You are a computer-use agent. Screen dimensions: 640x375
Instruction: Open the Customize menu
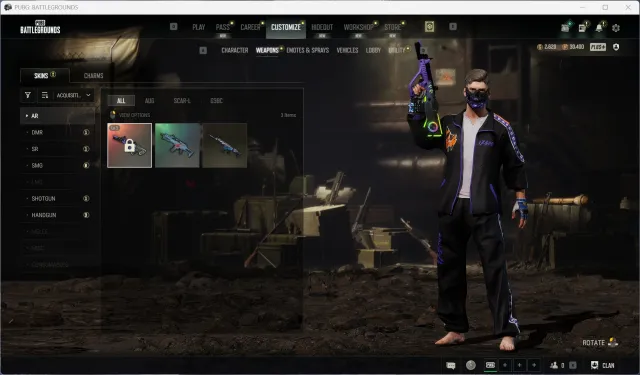click(286, 27)
